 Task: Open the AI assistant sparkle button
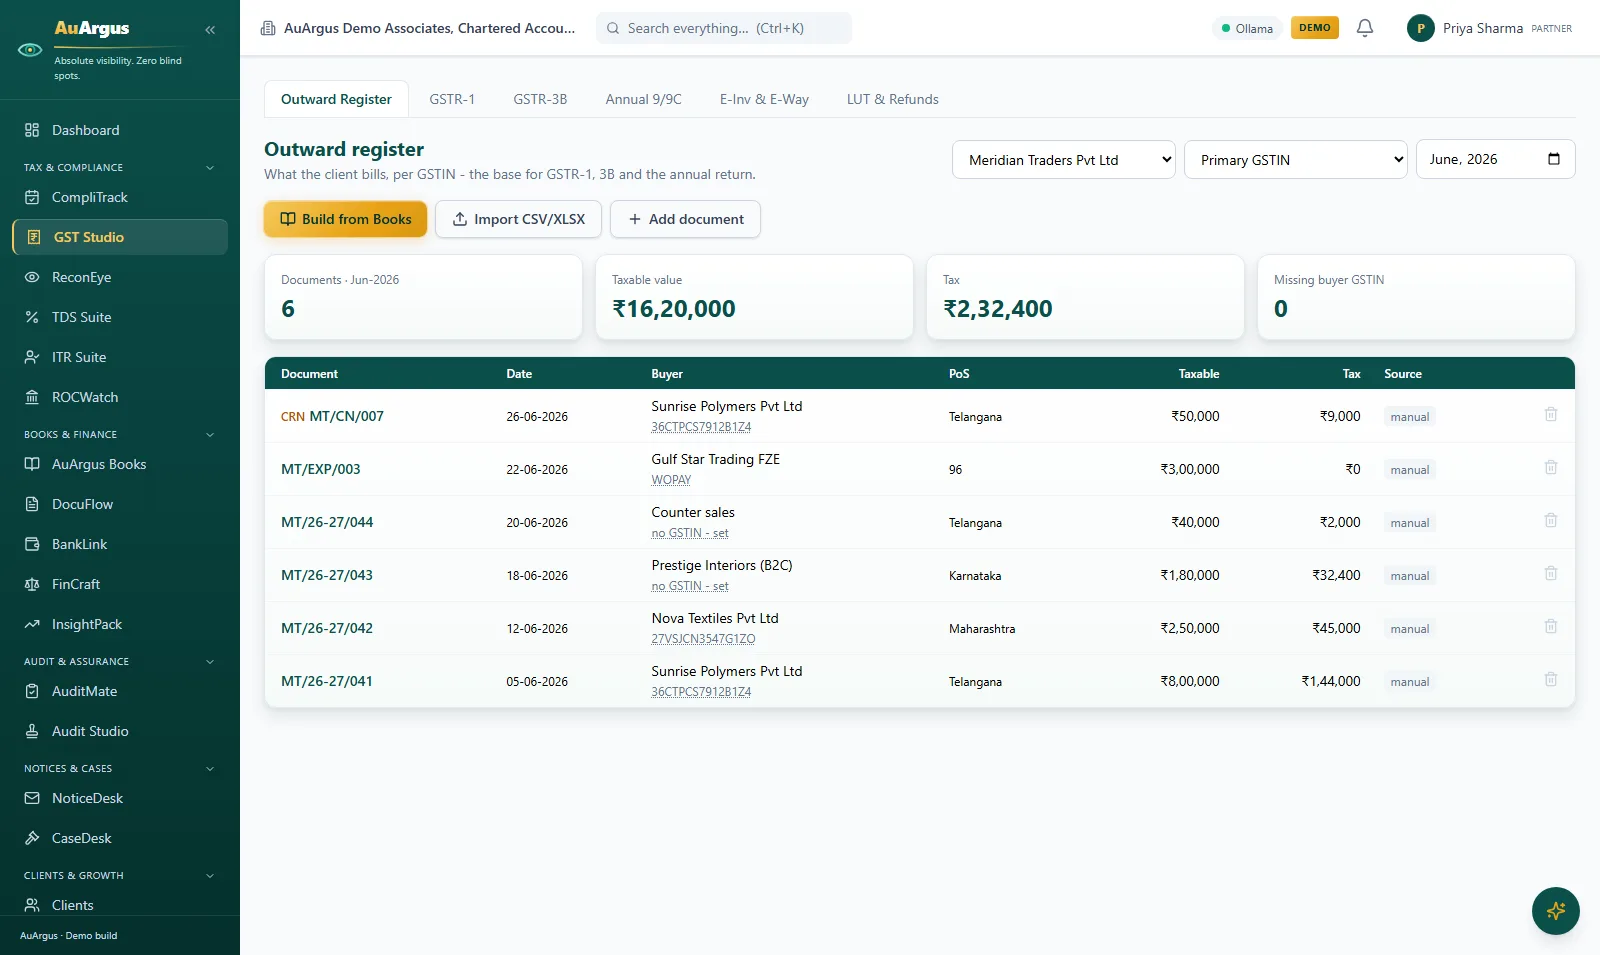tap(1556, 911)
